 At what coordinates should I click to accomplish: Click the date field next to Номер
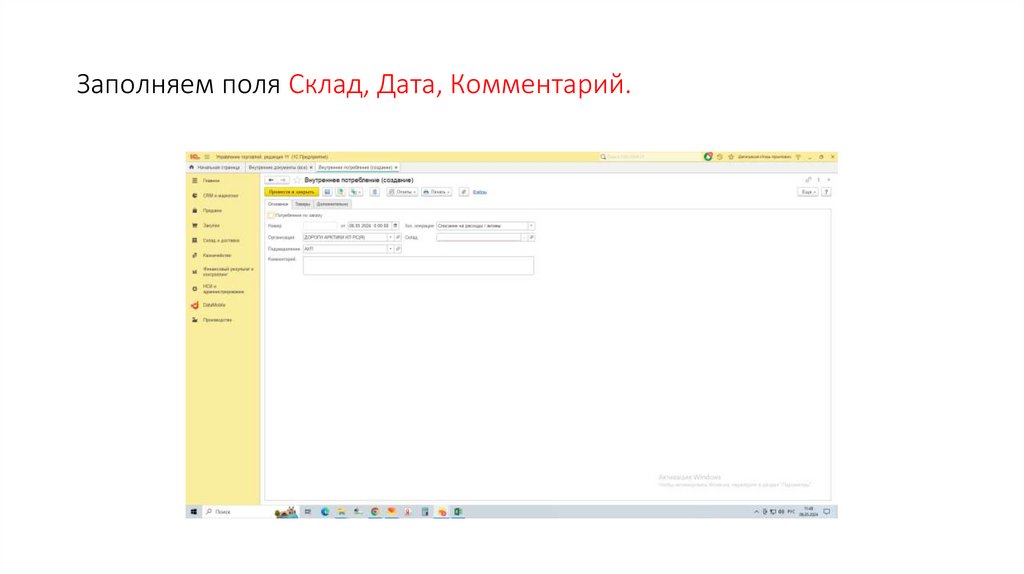pos(368,226)
